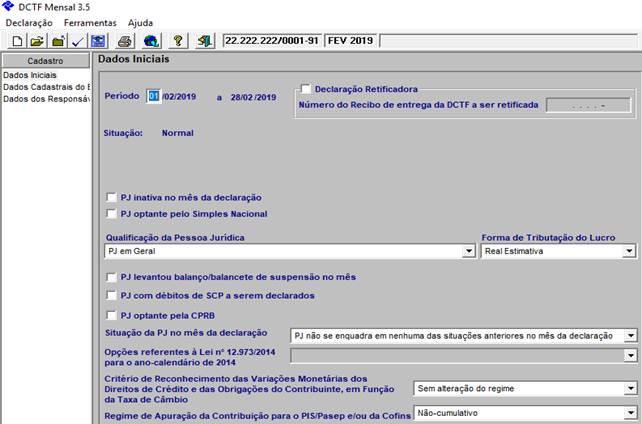The image size is (642, 424).
Task: Open the Ajuda menu
Action: (140, 23)
